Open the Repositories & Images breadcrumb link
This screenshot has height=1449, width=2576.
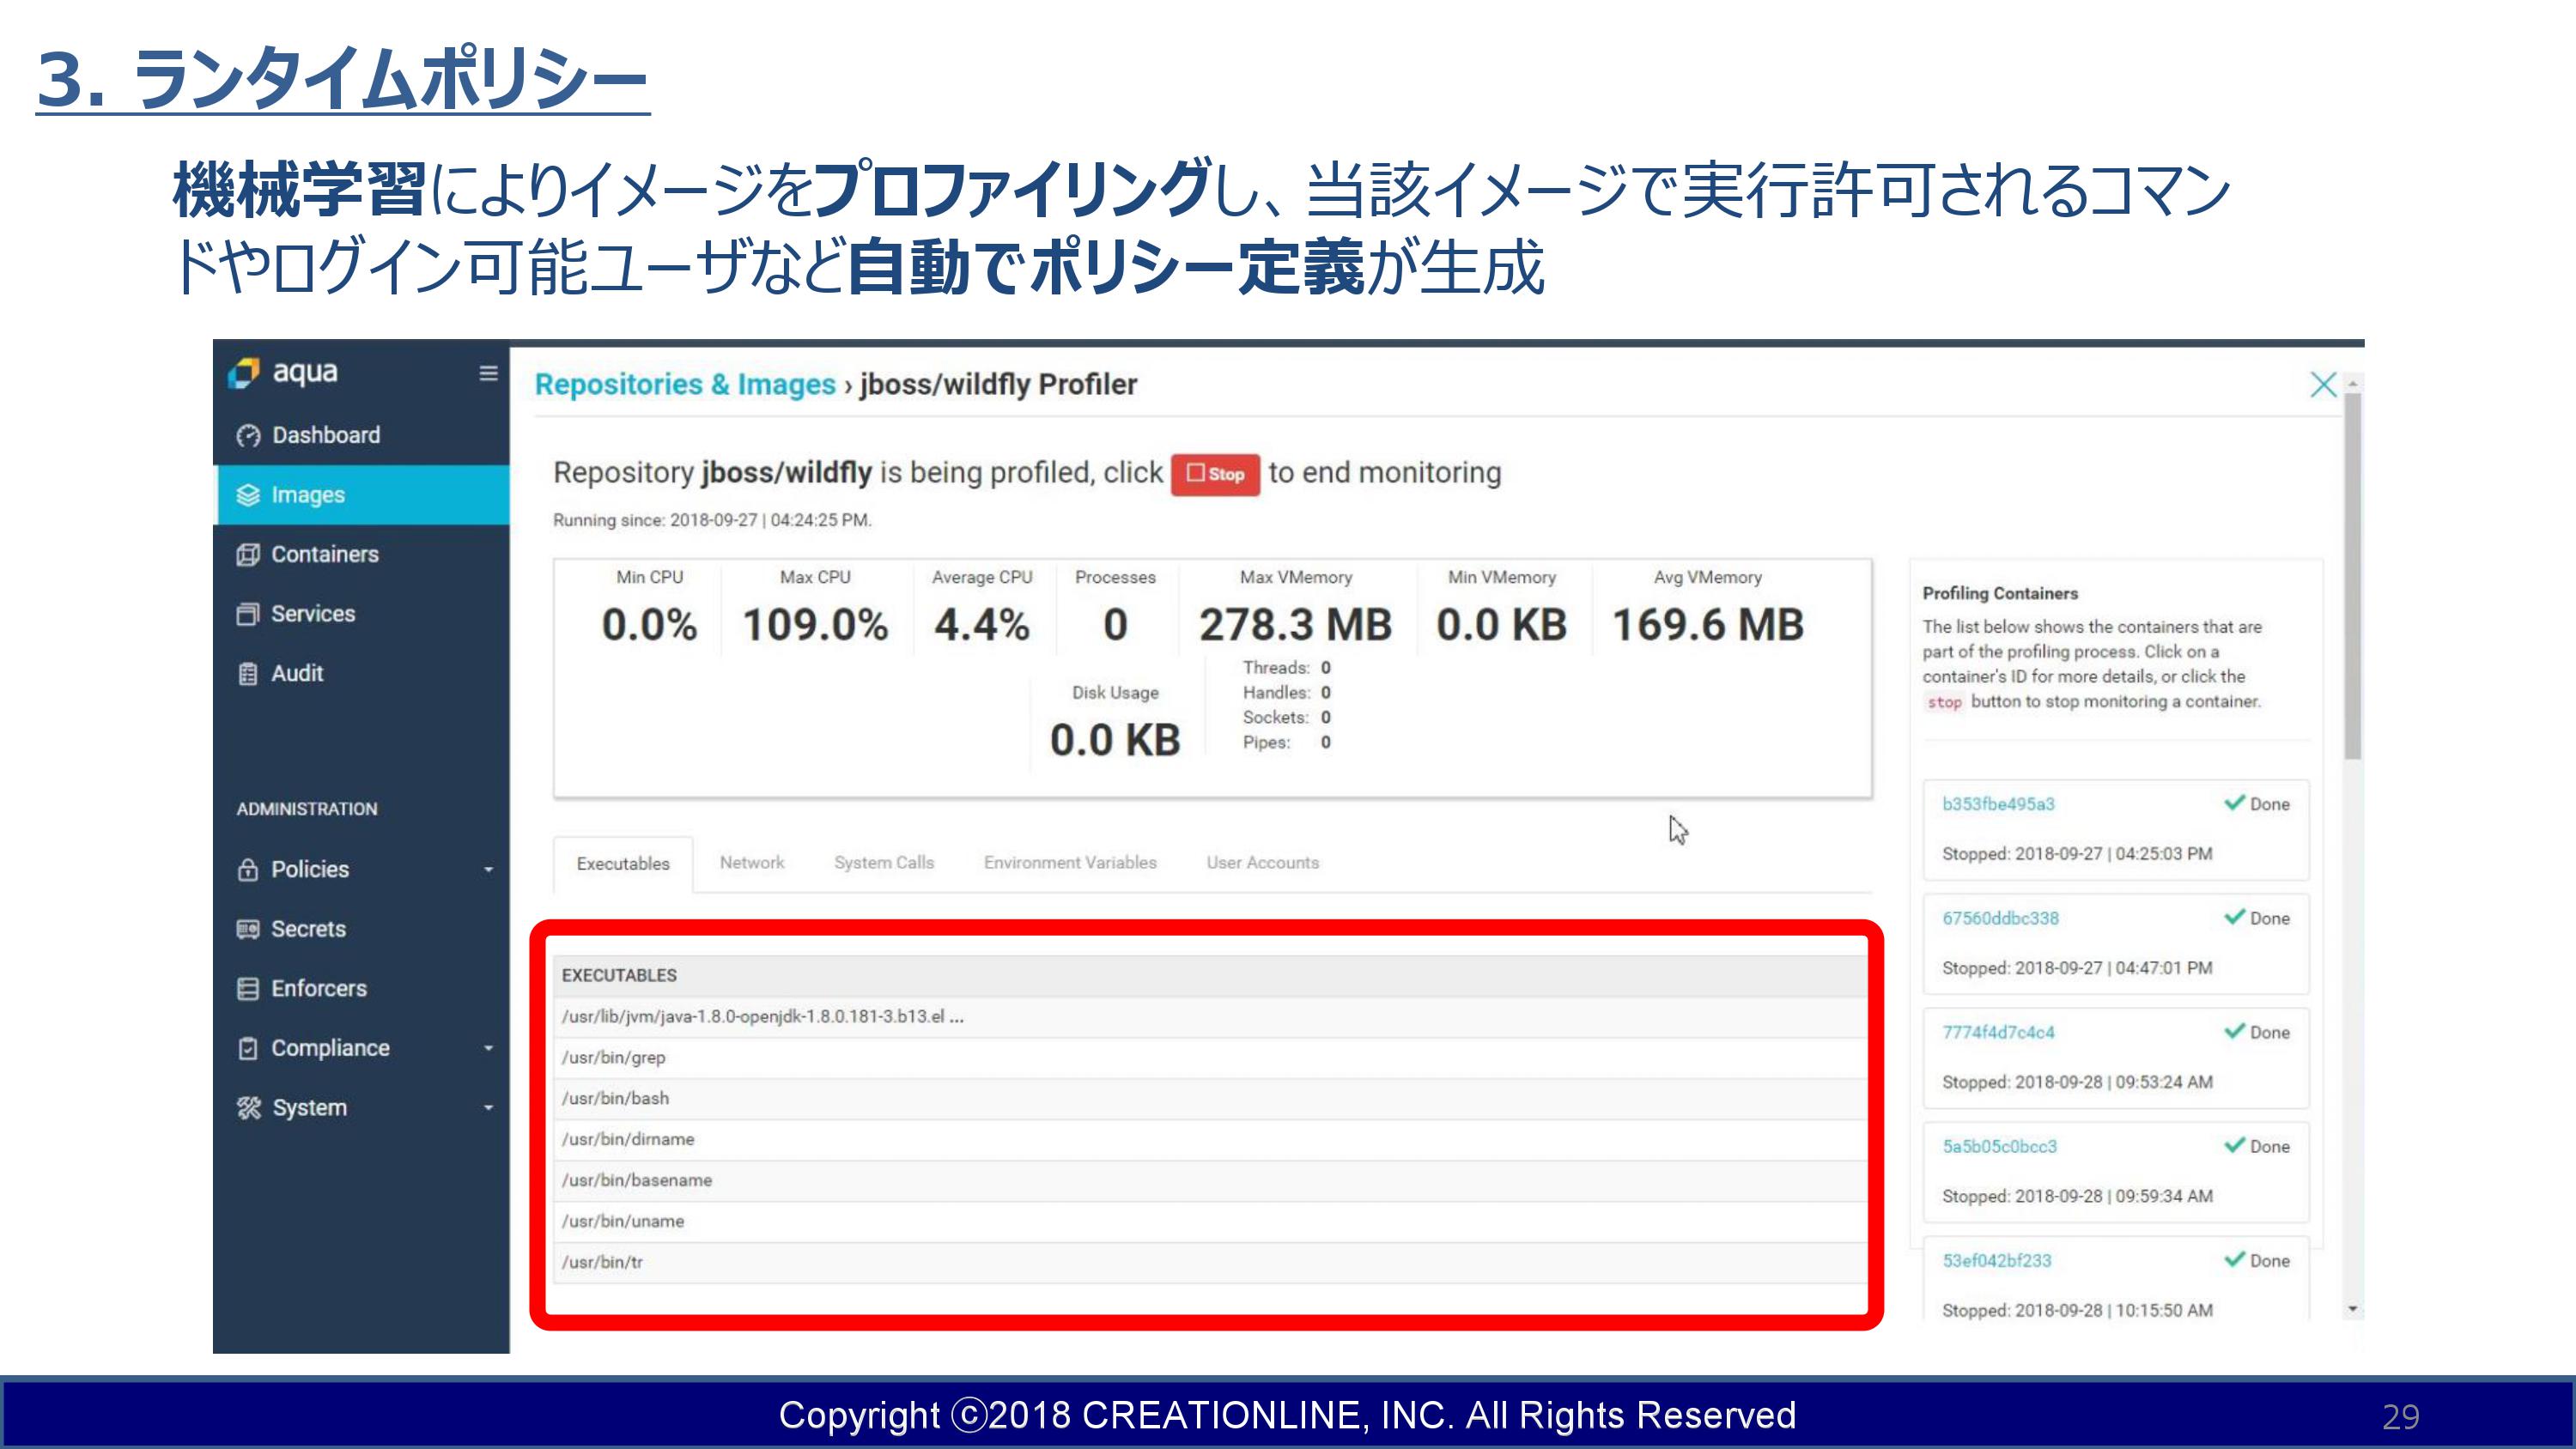685,384
